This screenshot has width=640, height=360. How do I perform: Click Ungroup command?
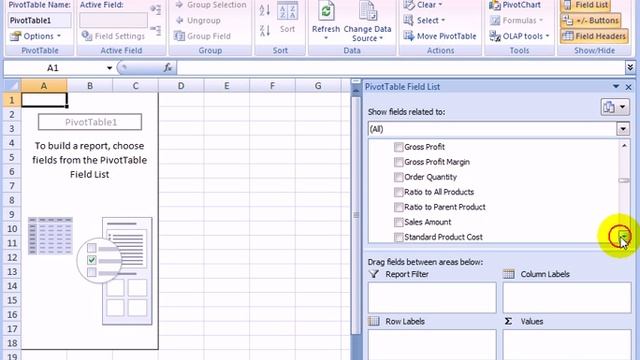click(x=198, y=20)
